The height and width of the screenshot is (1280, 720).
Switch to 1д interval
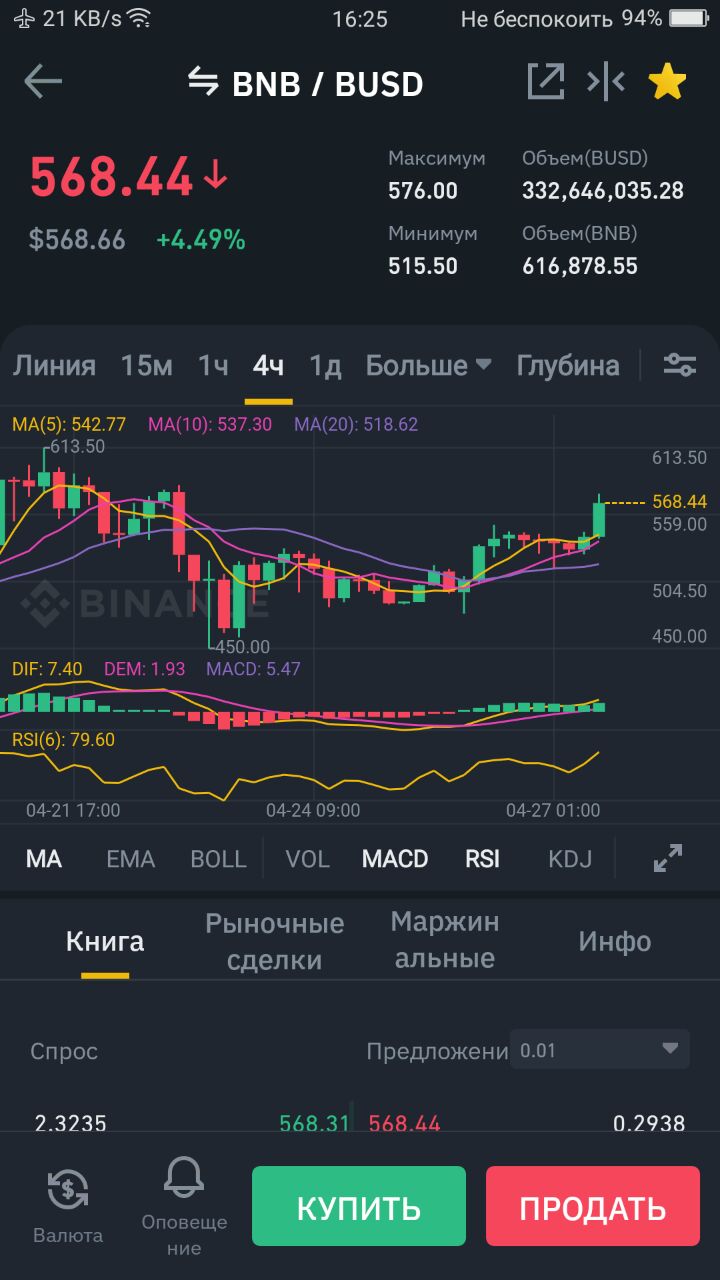point(325,365)
